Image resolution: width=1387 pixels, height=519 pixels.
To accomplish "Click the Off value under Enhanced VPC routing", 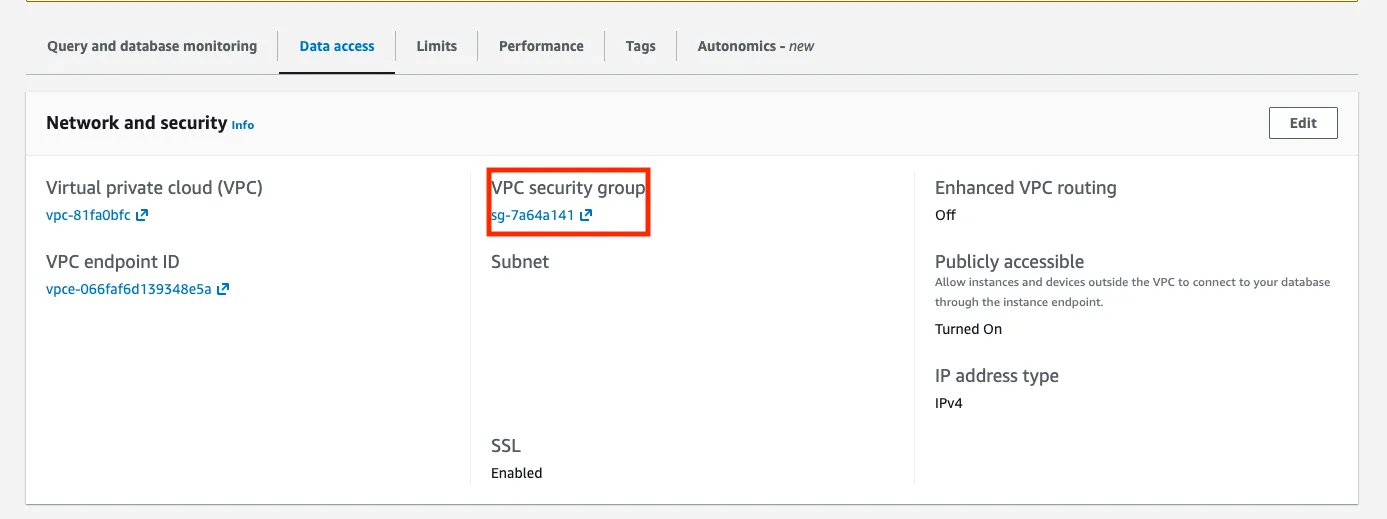I will [x=946, y=215].
